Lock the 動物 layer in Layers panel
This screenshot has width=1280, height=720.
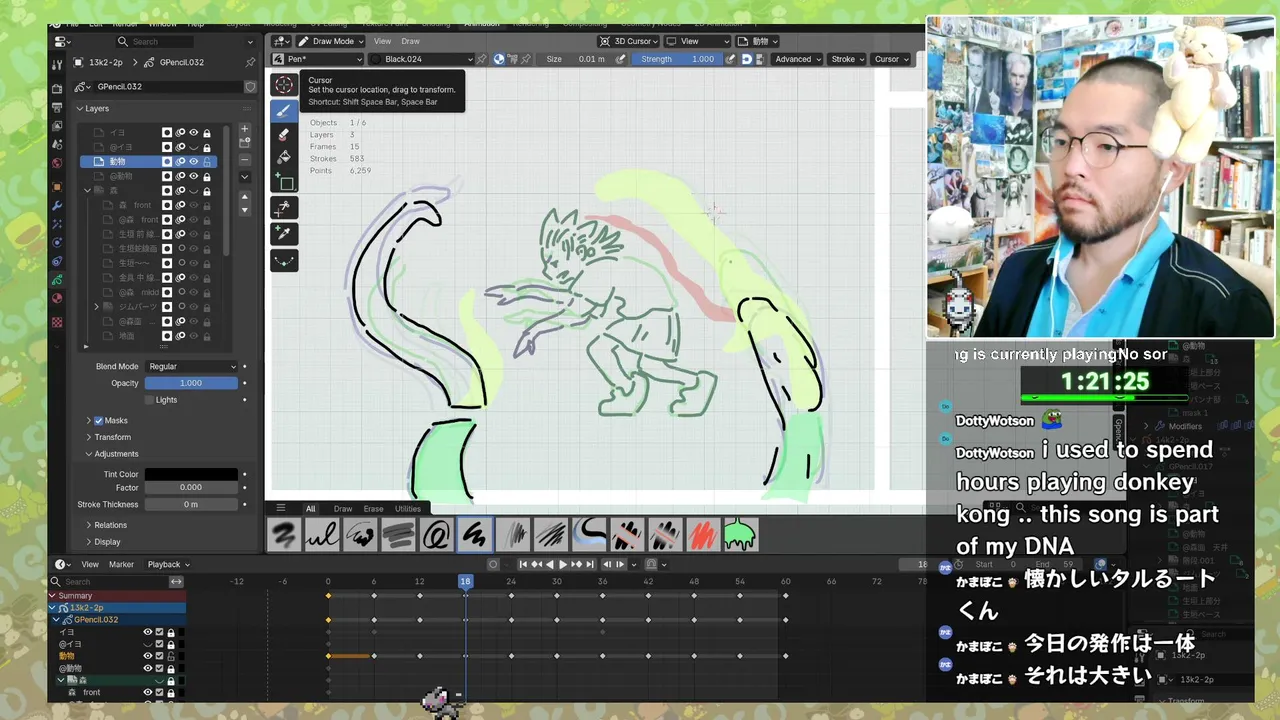(x=207, y=162)
